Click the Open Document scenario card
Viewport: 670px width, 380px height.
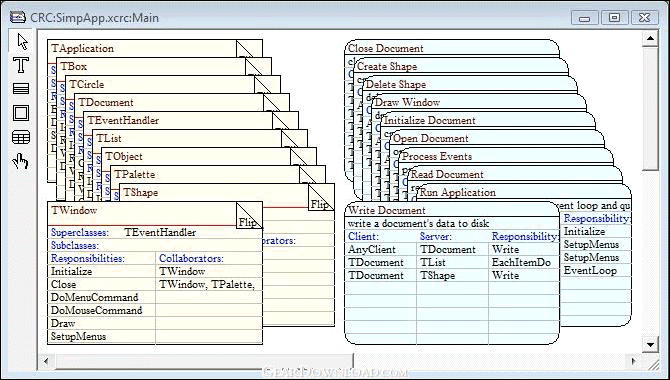431,138
